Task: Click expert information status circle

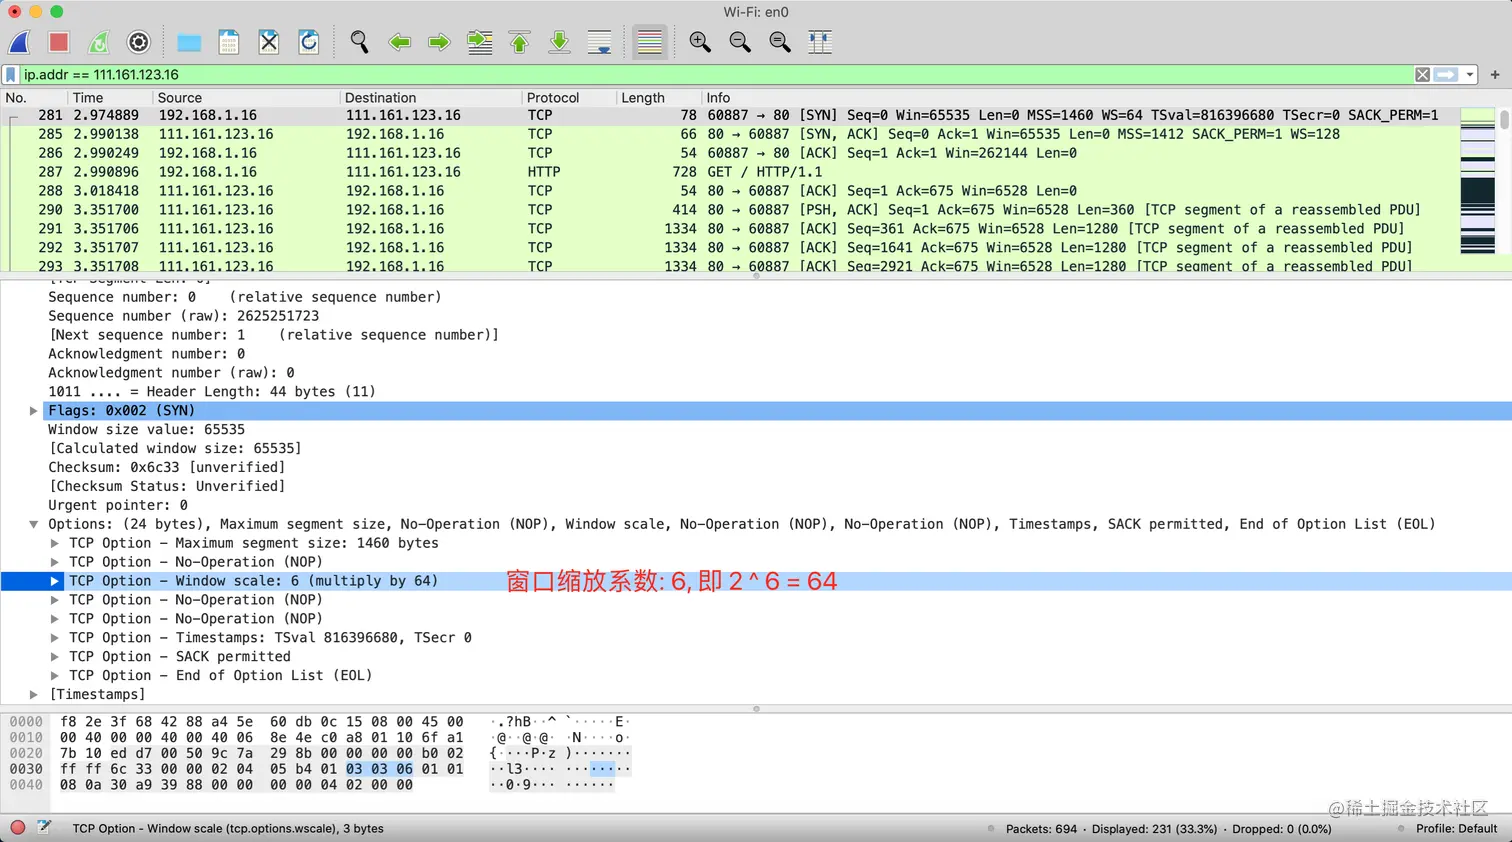Action: 17,828
